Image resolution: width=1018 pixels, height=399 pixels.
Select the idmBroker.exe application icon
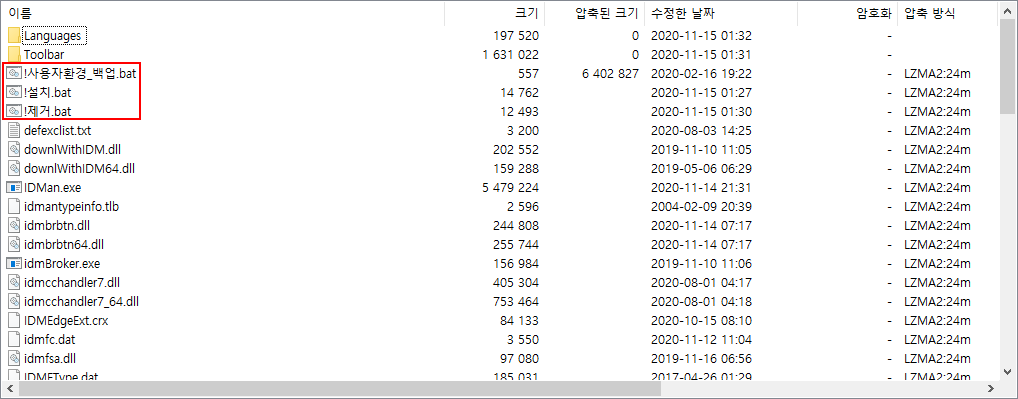pyautogui.click(x=14, y=263)
